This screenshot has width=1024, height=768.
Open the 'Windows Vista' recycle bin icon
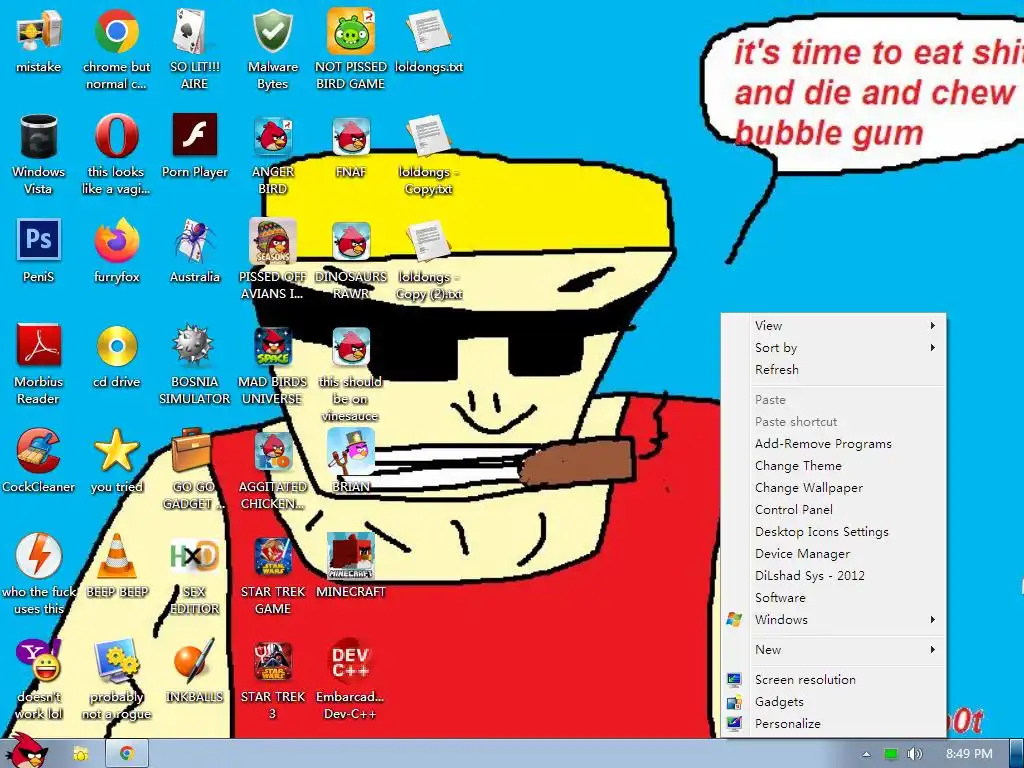coord(39,136)
